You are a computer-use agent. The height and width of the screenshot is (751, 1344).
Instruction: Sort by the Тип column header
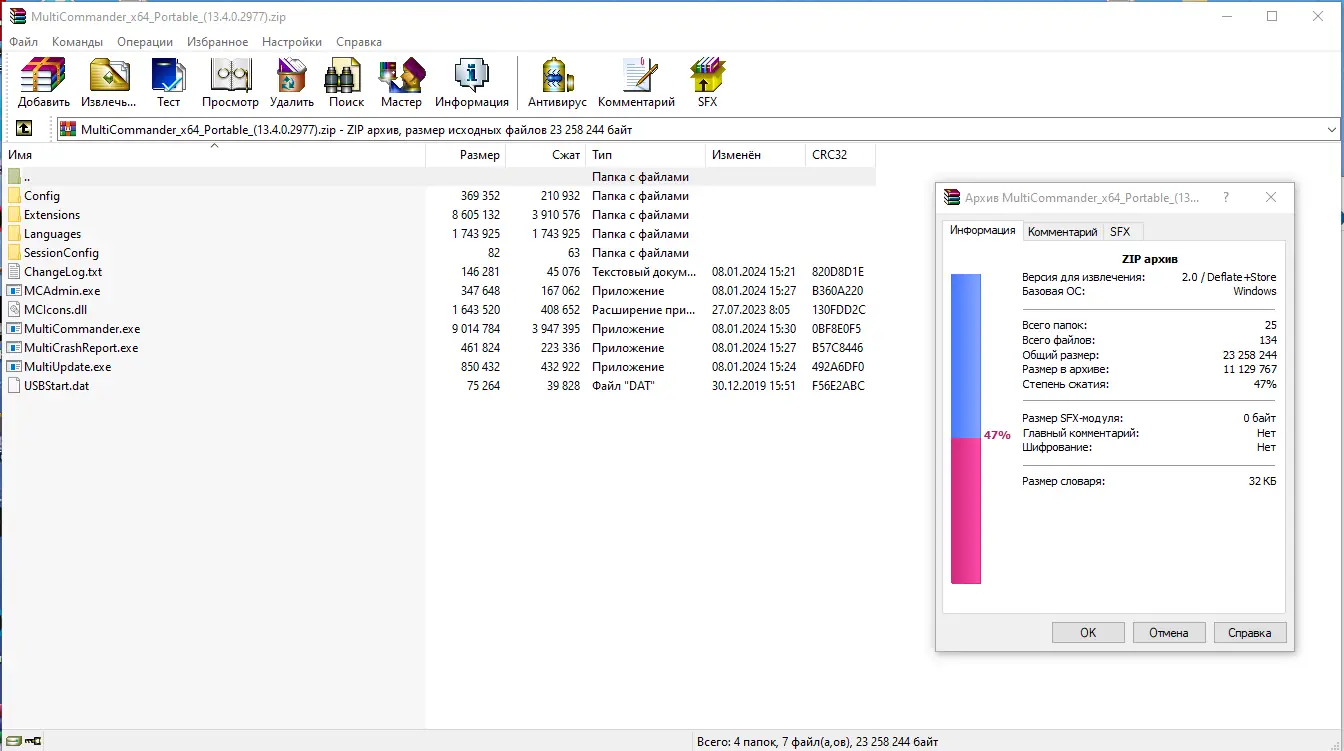click(646, 155)
